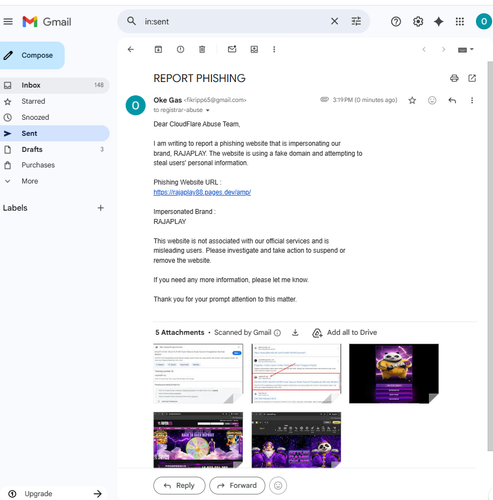Create a new label plus icon
The height and width of the screenshot is (500, 493).
(101, 208)
